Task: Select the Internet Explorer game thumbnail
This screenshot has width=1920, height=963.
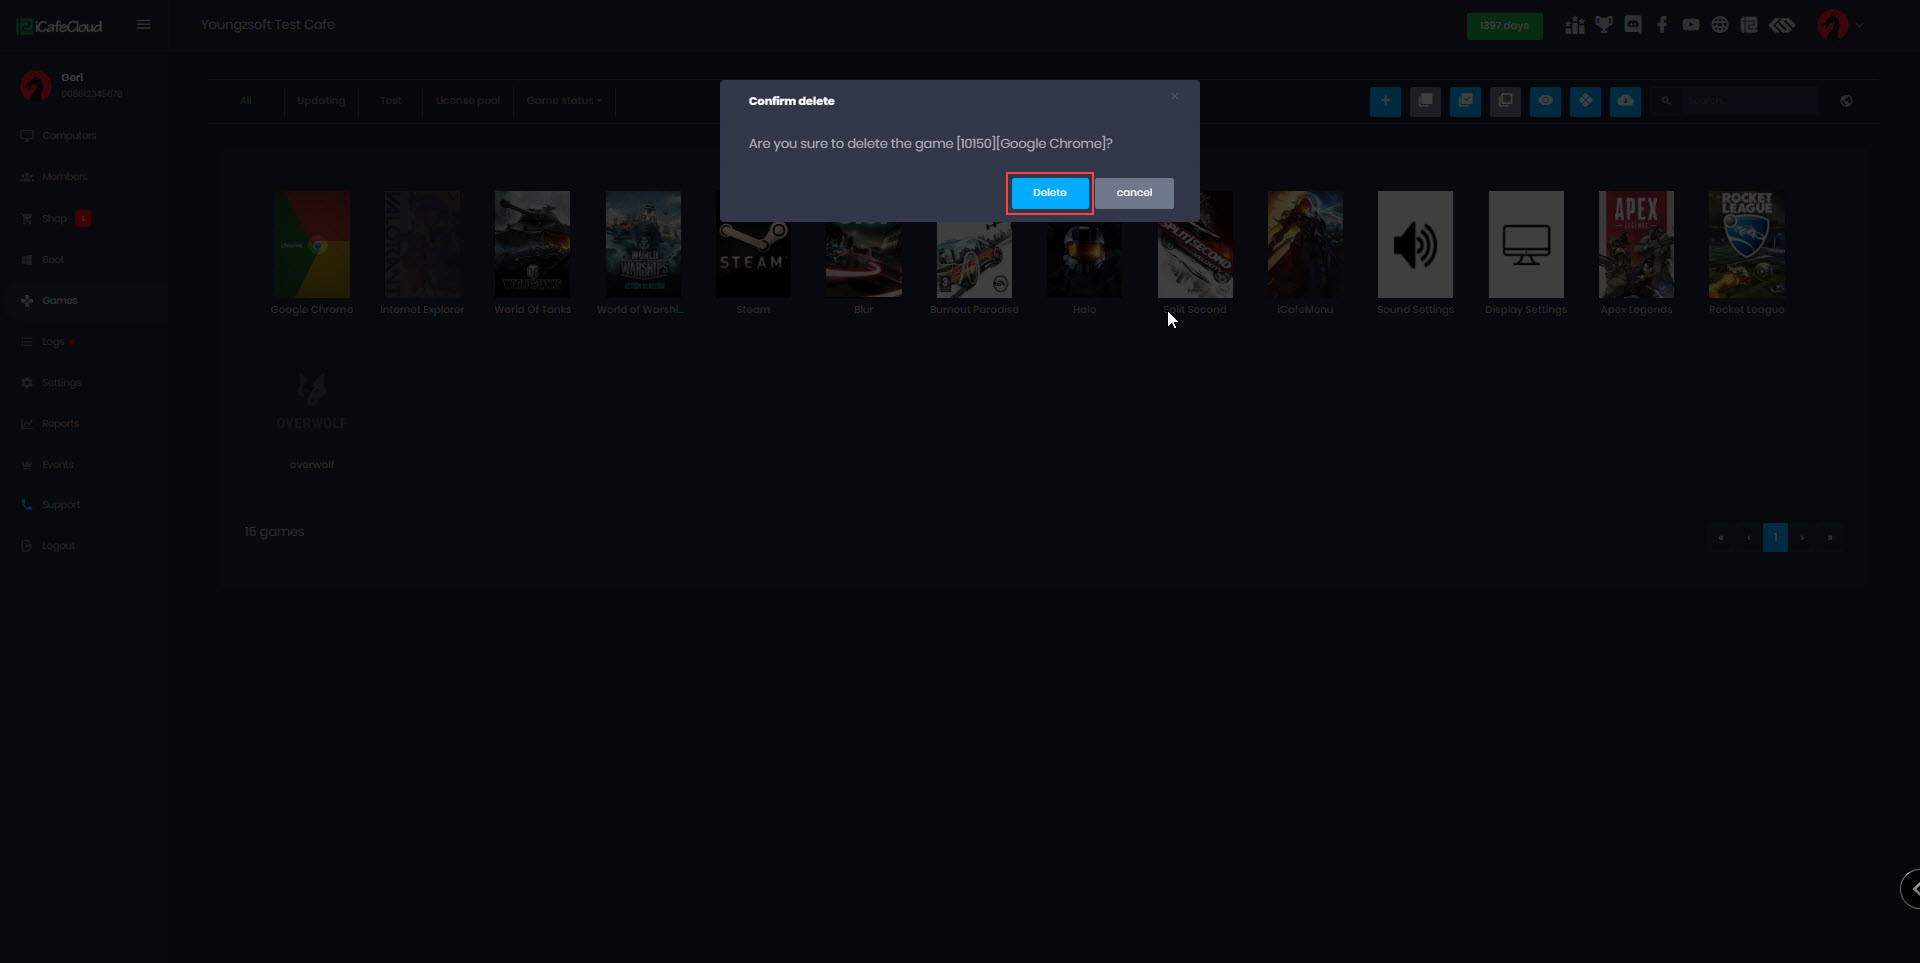Action: 422,244
